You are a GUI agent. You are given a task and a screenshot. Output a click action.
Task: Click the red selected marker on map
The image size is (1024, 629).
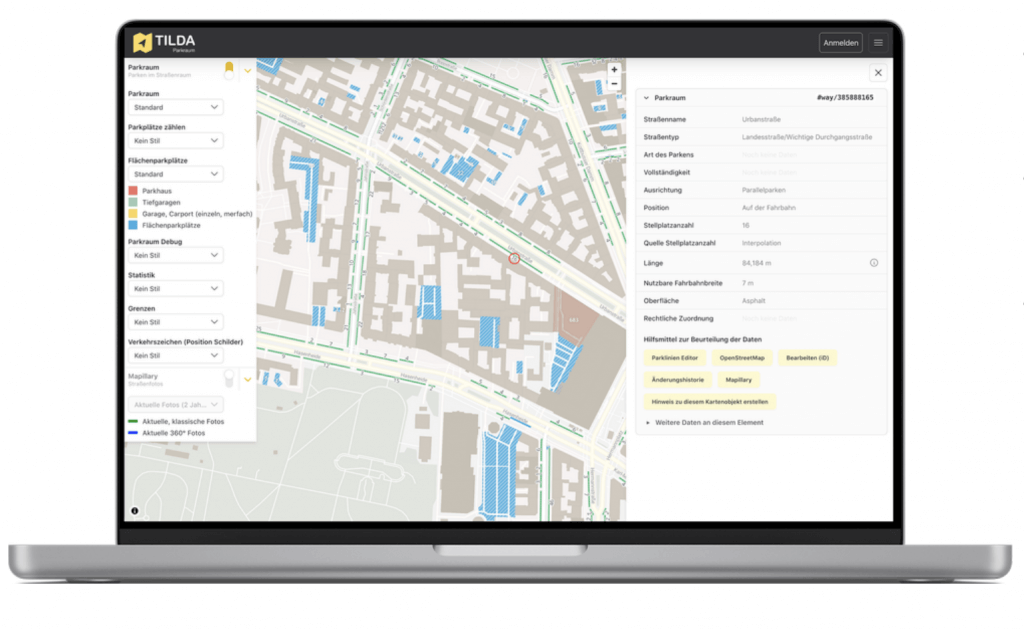point(514,258)
